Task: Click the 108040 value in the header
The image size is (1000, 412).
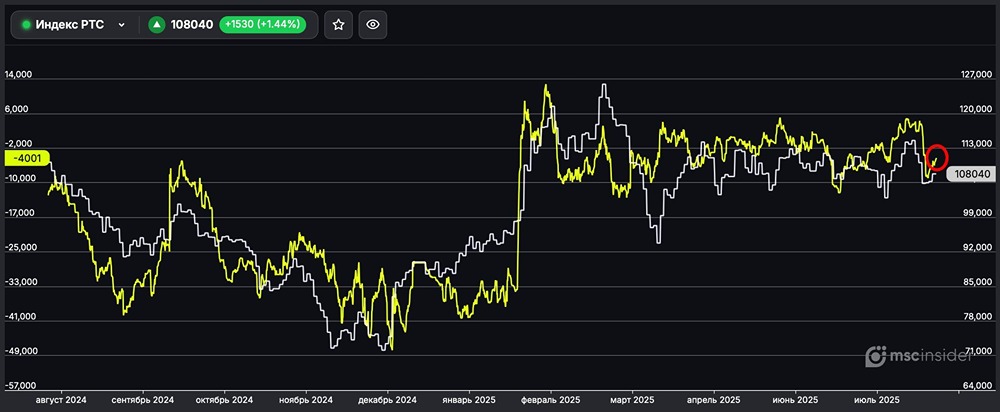Action: point(193,25)
